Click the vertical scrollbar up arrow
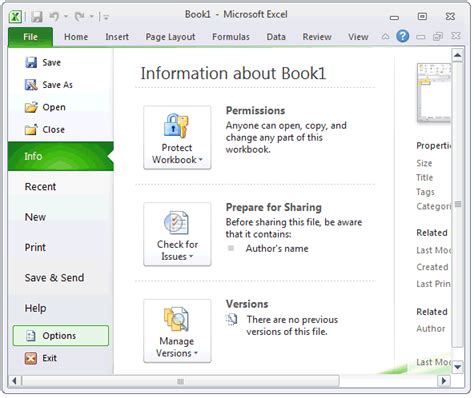Screen dimensions: 474x398 point(458,55)
